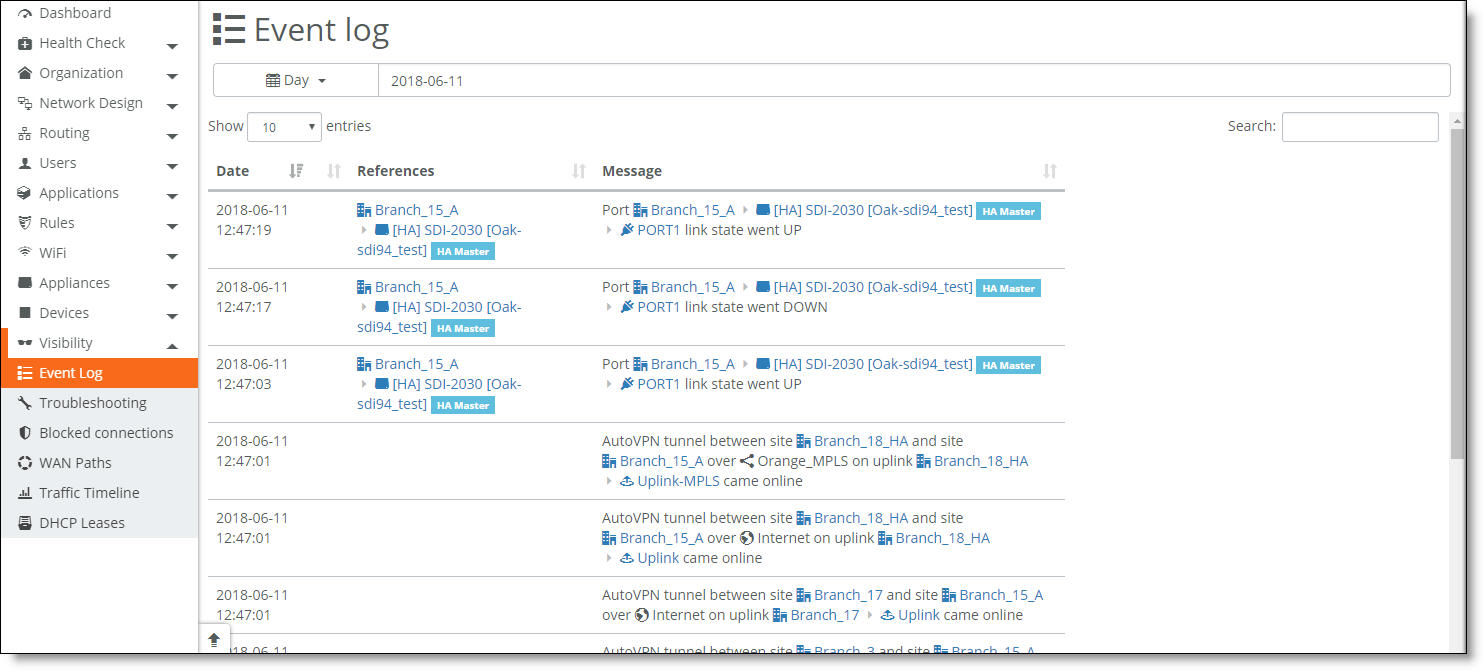The width and height of the screenshot is (1483, 670).
Task: Click the WiFi signal icon
Action: 25,252
